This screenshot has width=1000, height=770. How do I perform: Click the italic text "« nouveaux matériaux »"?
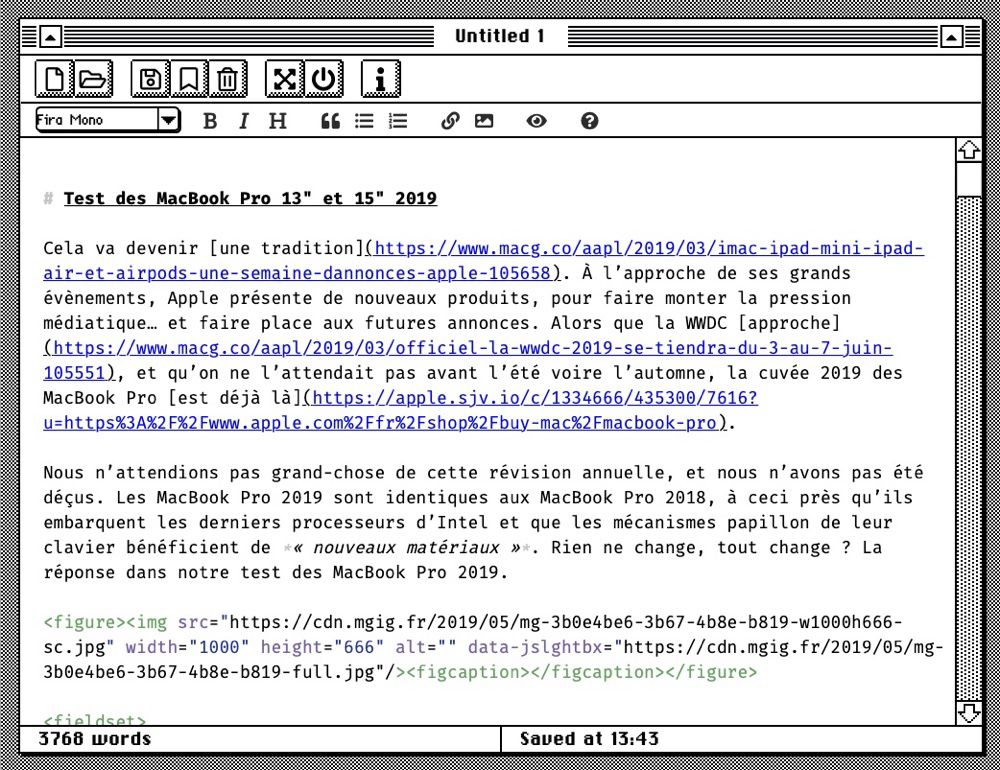406,547
